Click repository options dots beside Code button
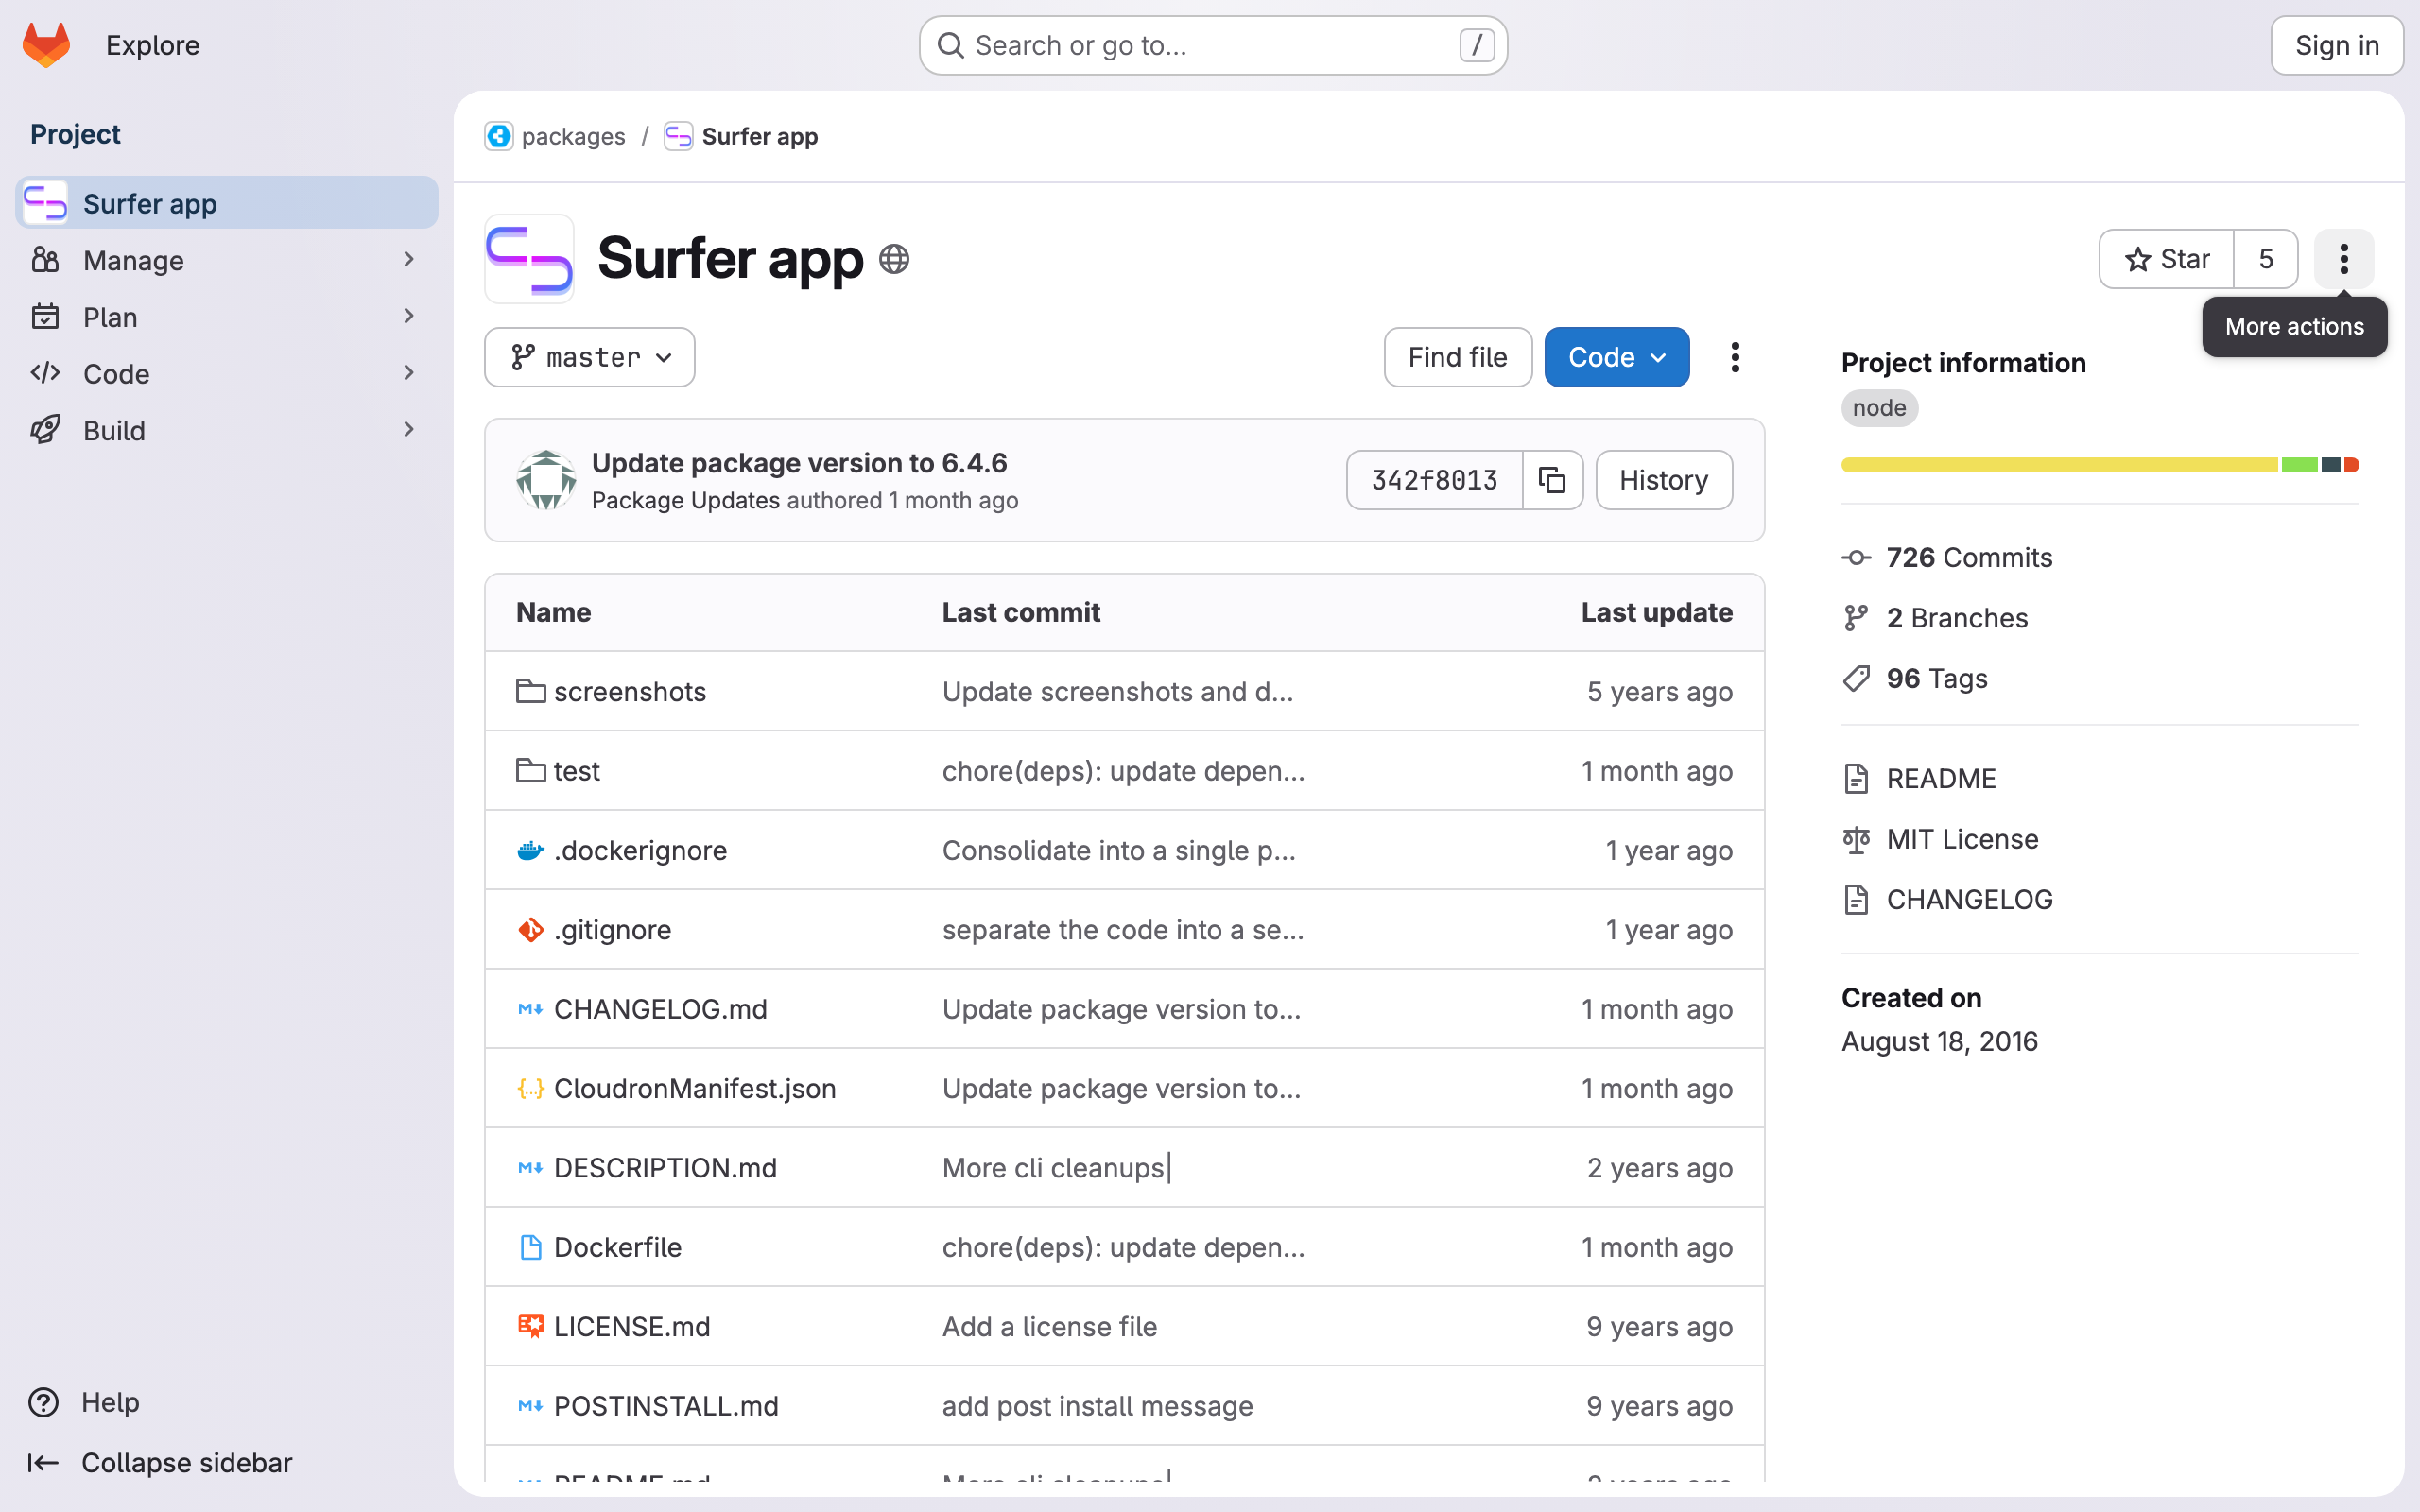Viewport: 2420px width, 1512px height. (1735, 357)
